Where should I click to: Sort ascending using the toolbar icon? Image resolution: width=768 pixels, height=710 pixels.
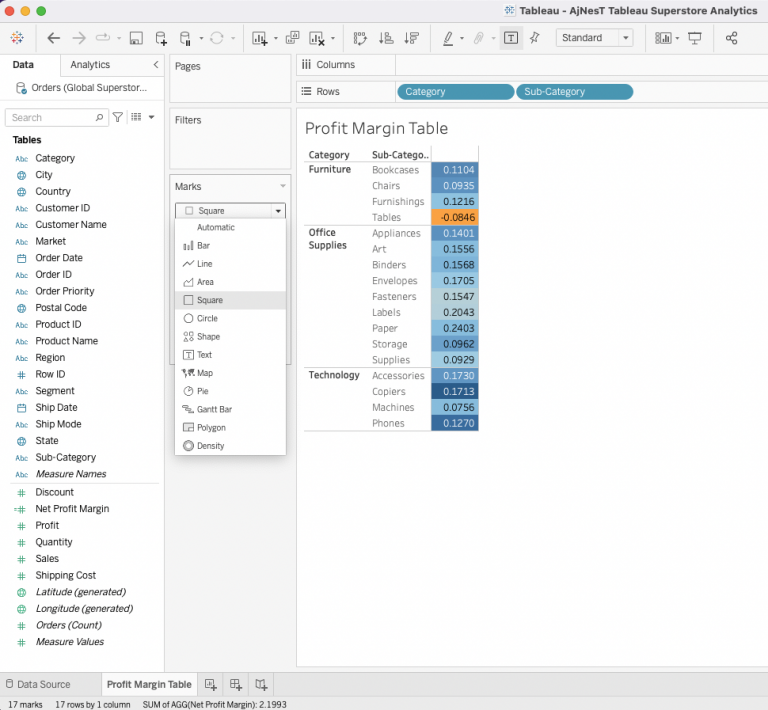click(x=386, y=38)
